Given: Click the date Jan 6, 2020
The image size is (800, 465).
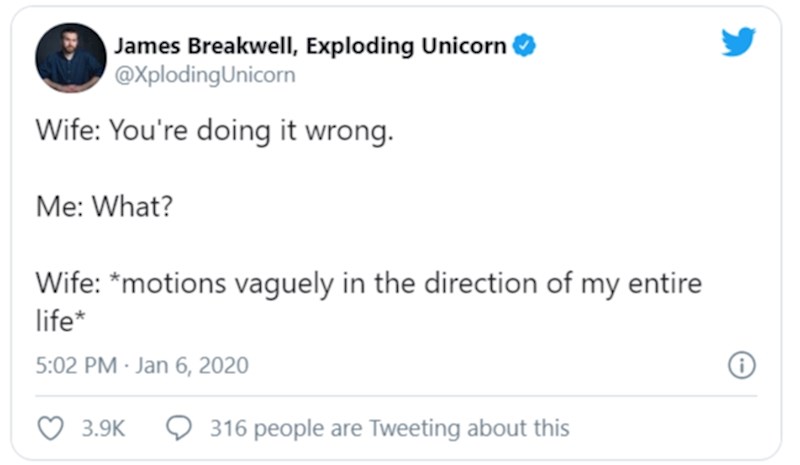Looking at the screenshot, I should (192, 366).
